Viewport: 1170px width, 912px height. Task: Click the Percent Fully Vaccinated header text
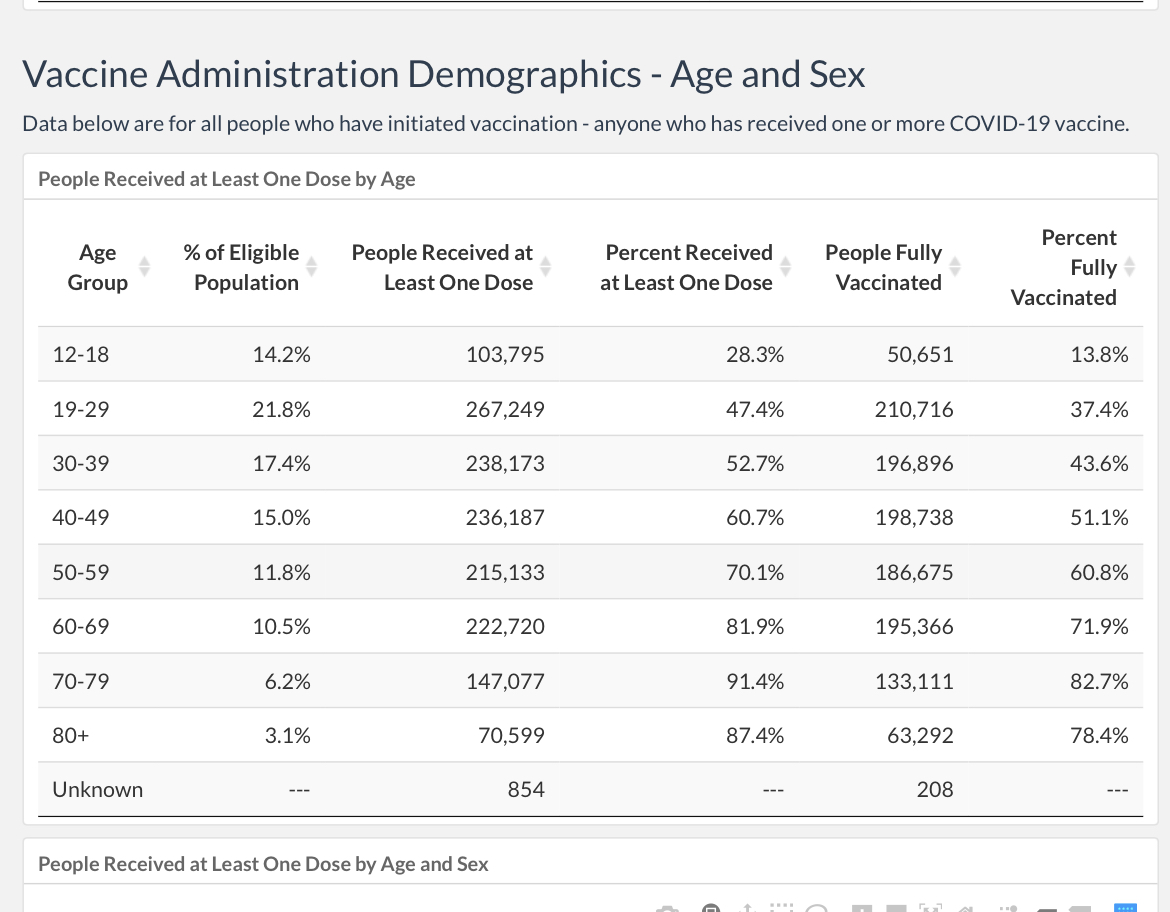1063,267
